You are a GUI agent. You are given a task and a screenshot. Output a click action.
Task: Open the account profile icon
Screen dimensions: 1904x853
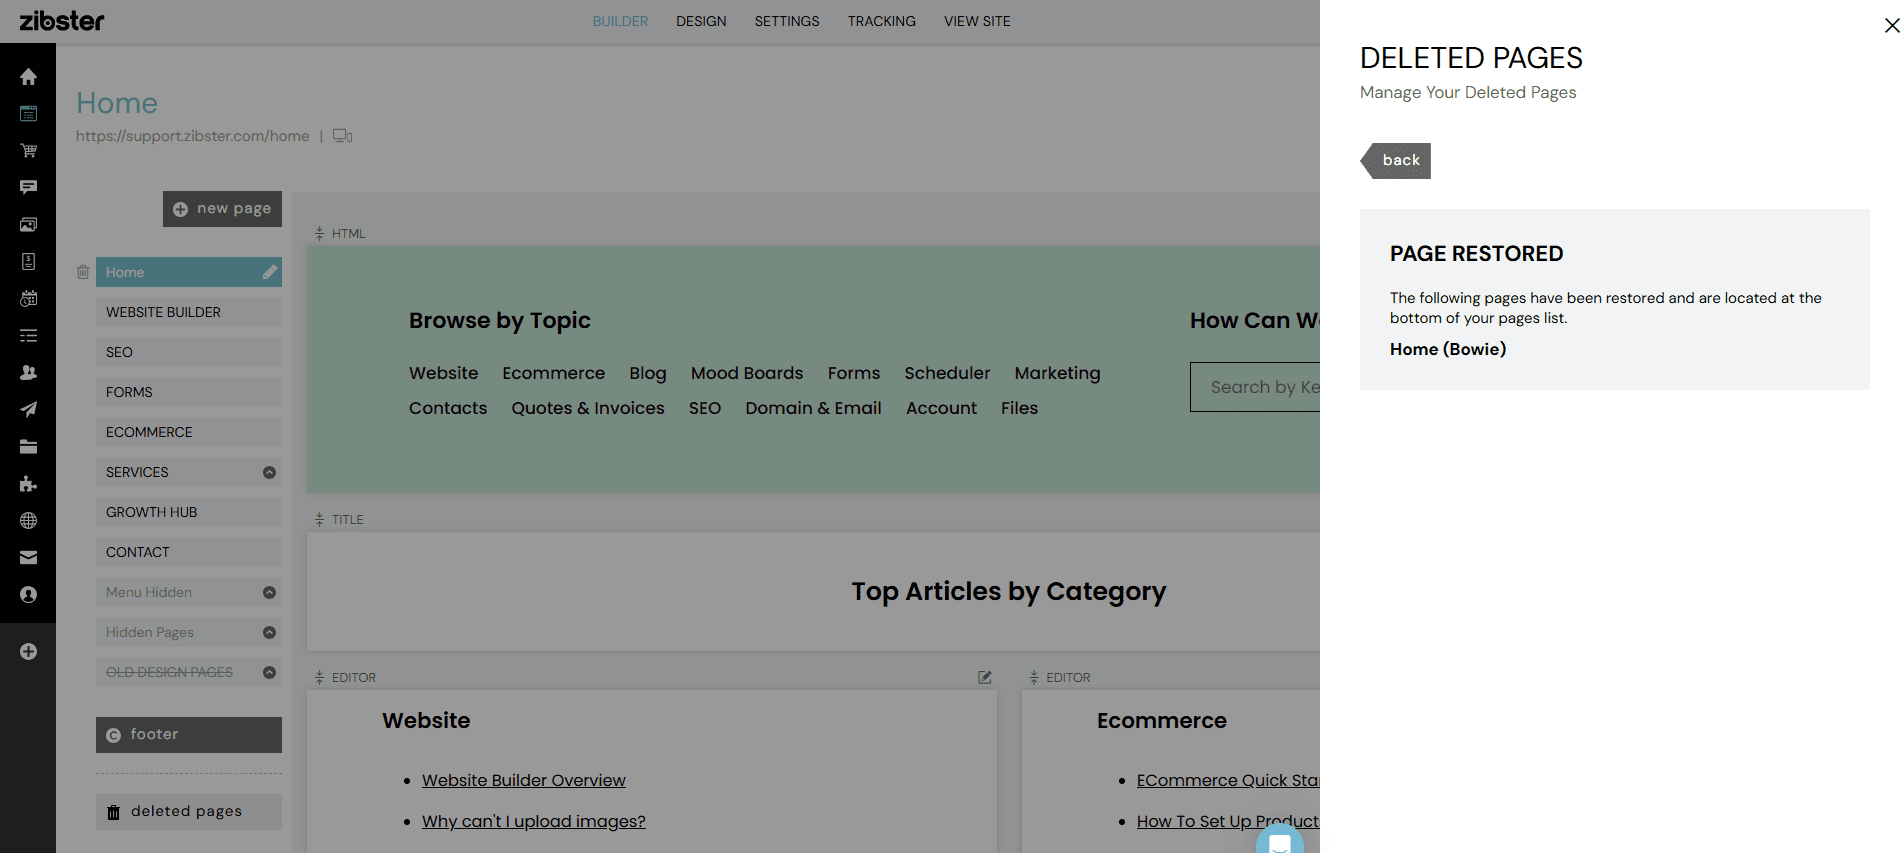pyautogui.click(x=28, y=595)
